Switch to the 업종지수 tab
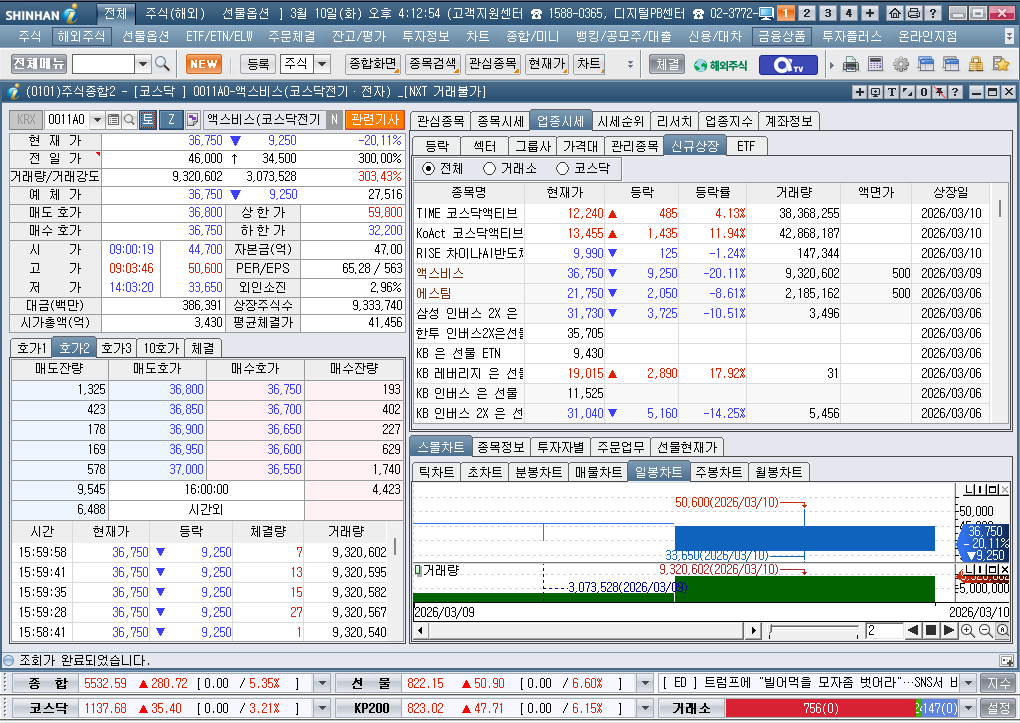 pyautogui.click(x=729, y=121)
